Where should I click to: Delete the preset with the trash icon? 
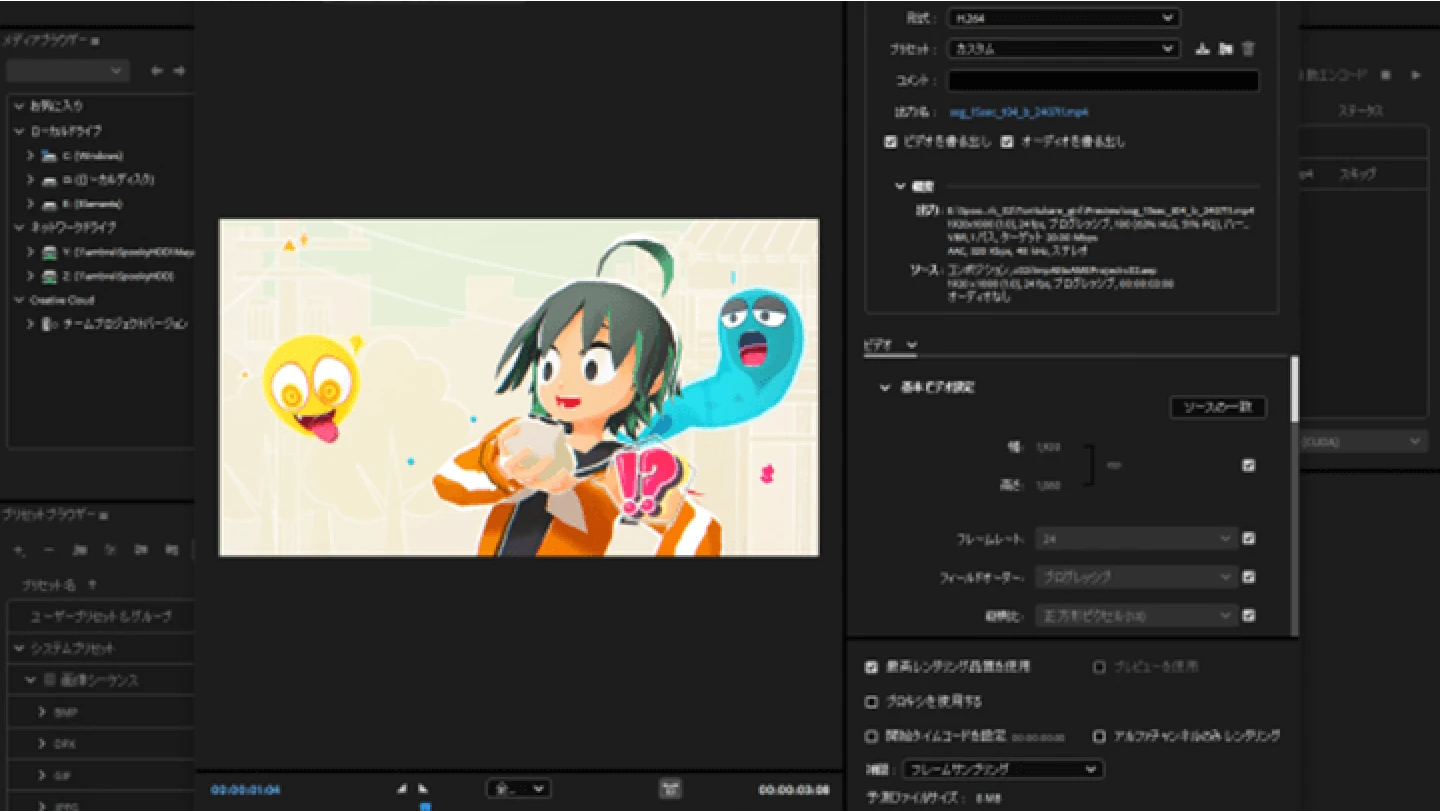coord(1248,48)
